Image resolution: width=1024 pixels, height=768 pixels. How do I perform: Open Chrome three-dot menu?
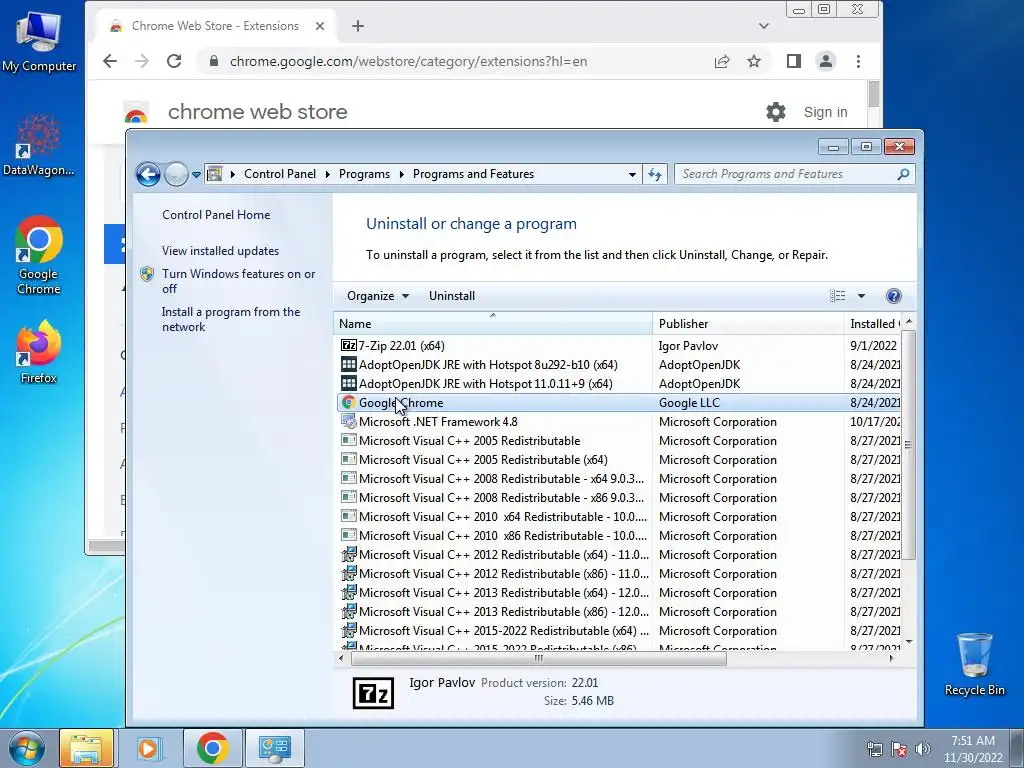858,61
